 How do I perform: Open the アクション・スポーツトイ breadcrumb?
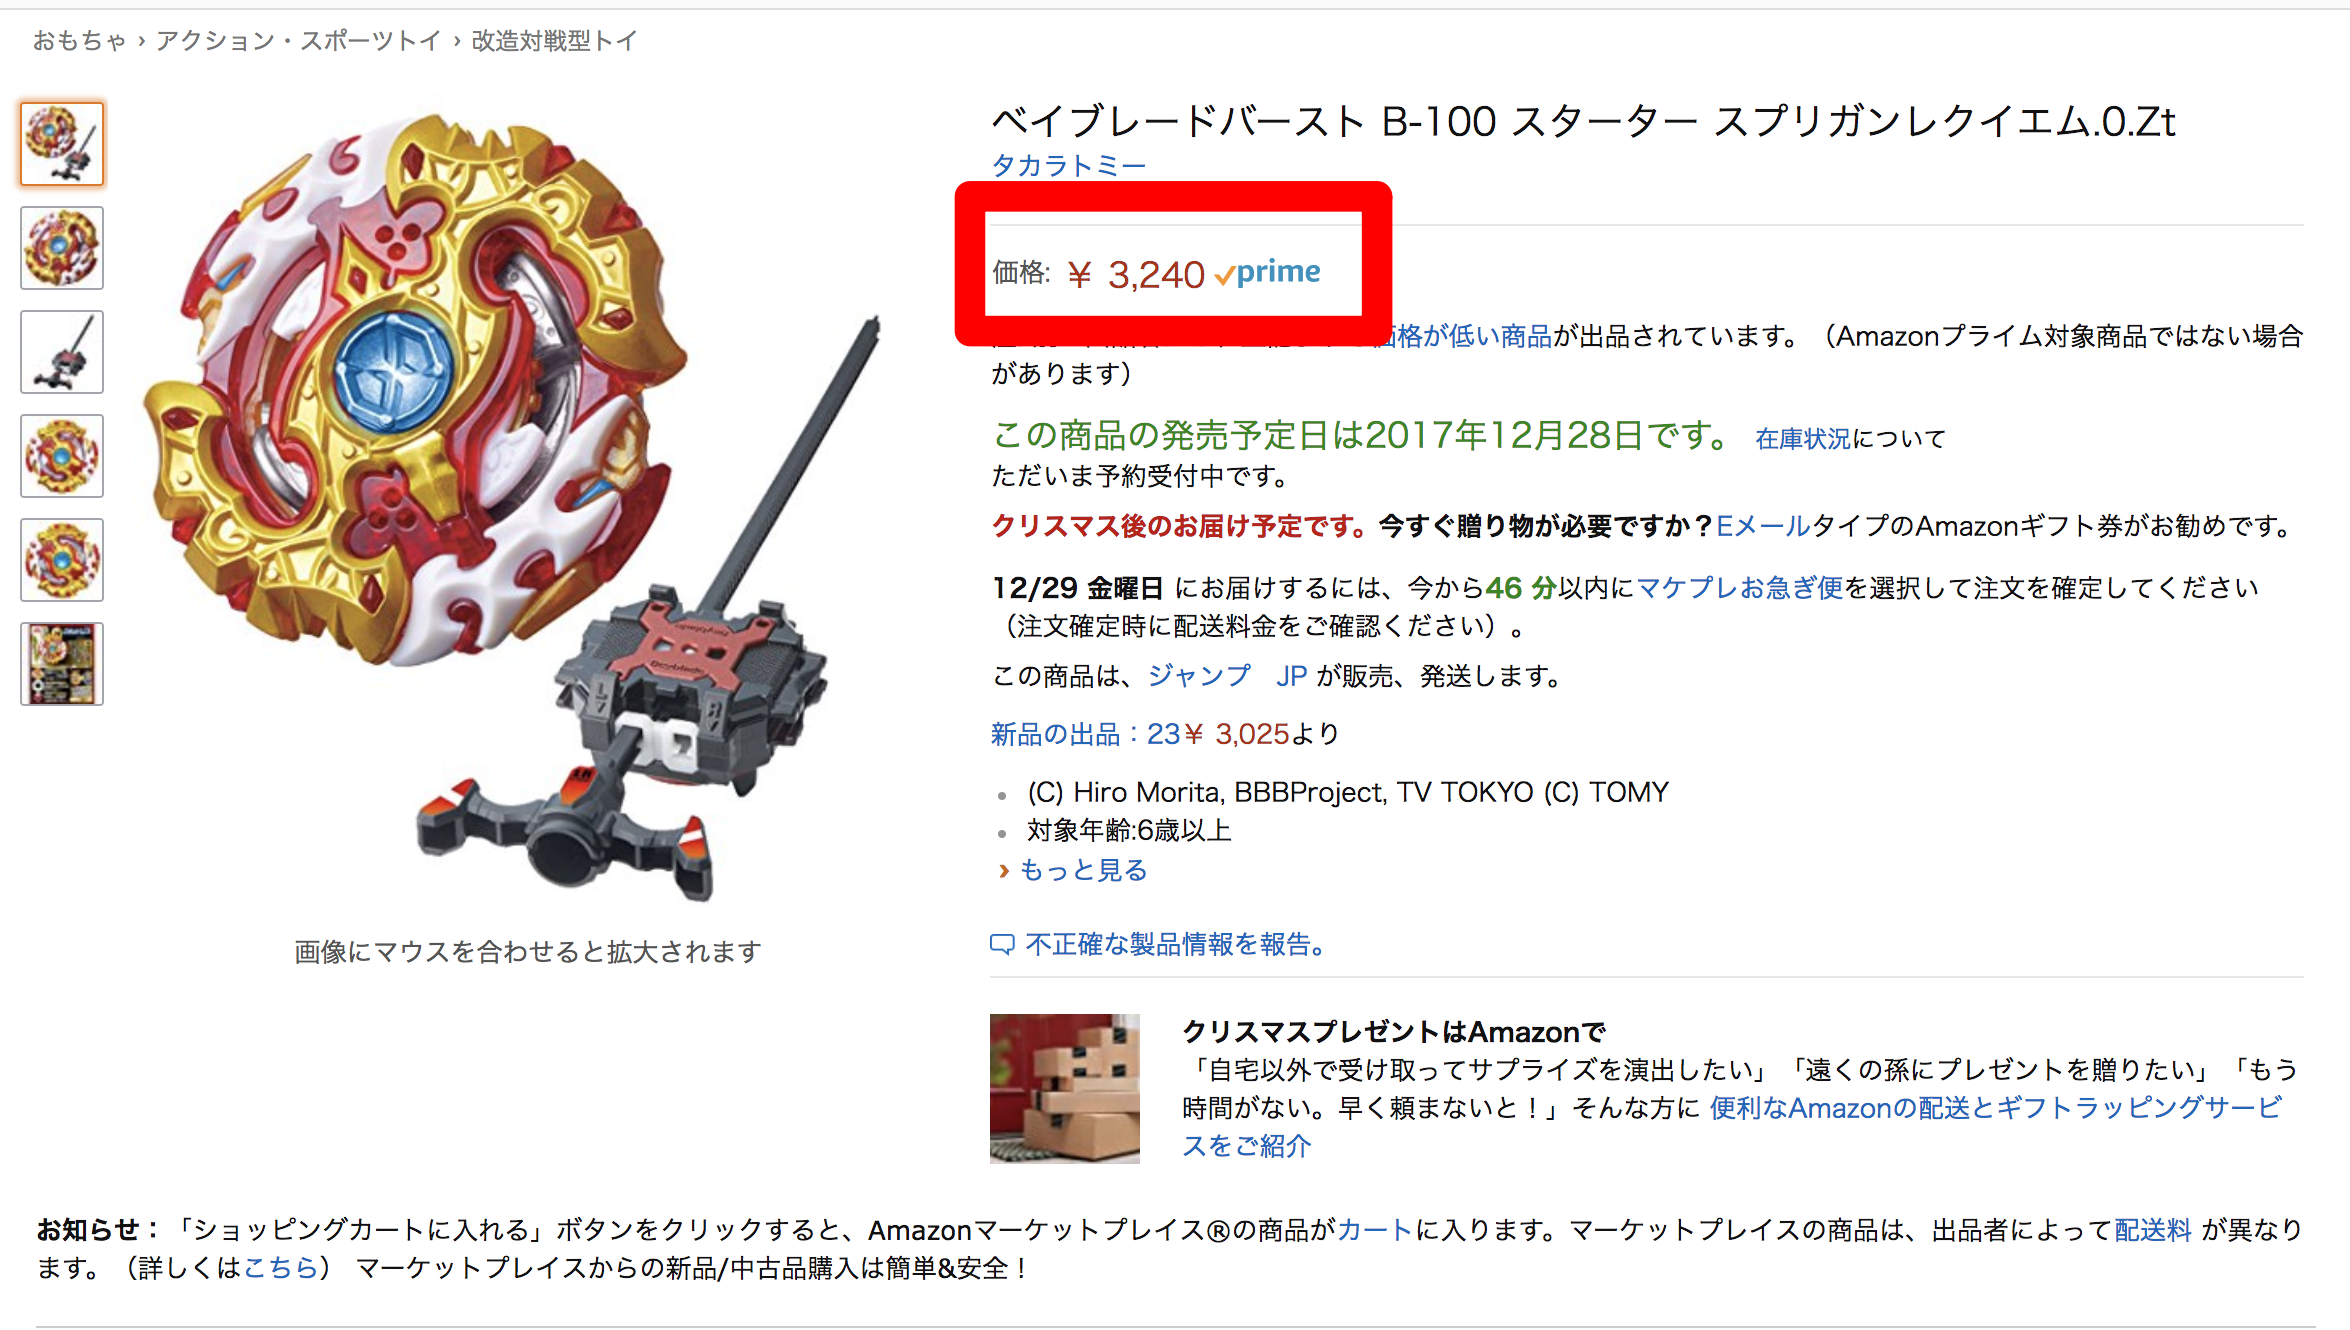(x=298, y=41)
